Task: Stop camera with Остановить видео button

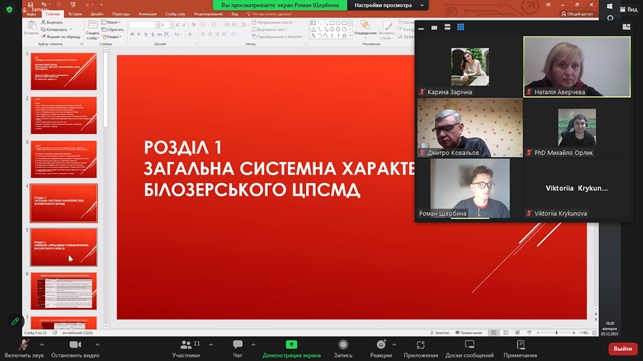Action: (75, 349)
